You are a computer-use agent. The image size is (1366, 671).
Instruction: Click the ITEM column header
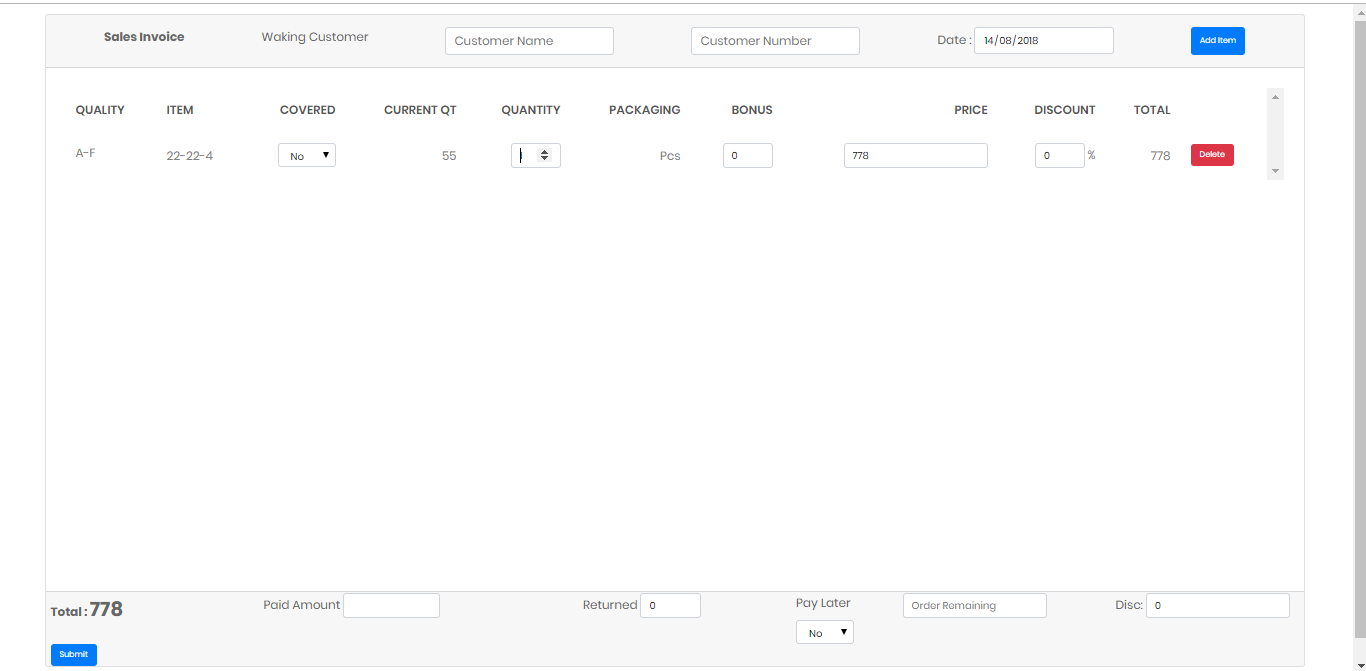[180, 110]
